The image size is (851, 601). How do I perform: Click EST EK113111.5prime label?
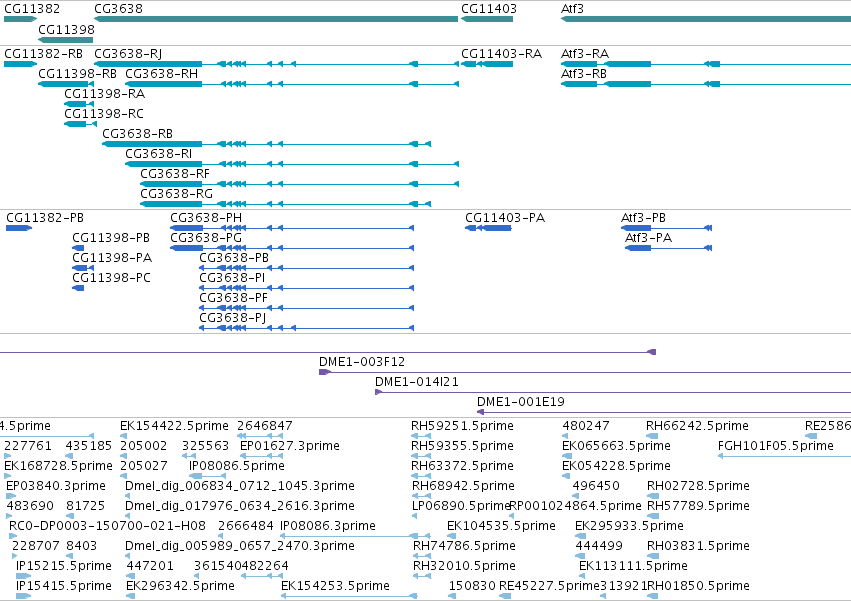click(x=633, y=566)
